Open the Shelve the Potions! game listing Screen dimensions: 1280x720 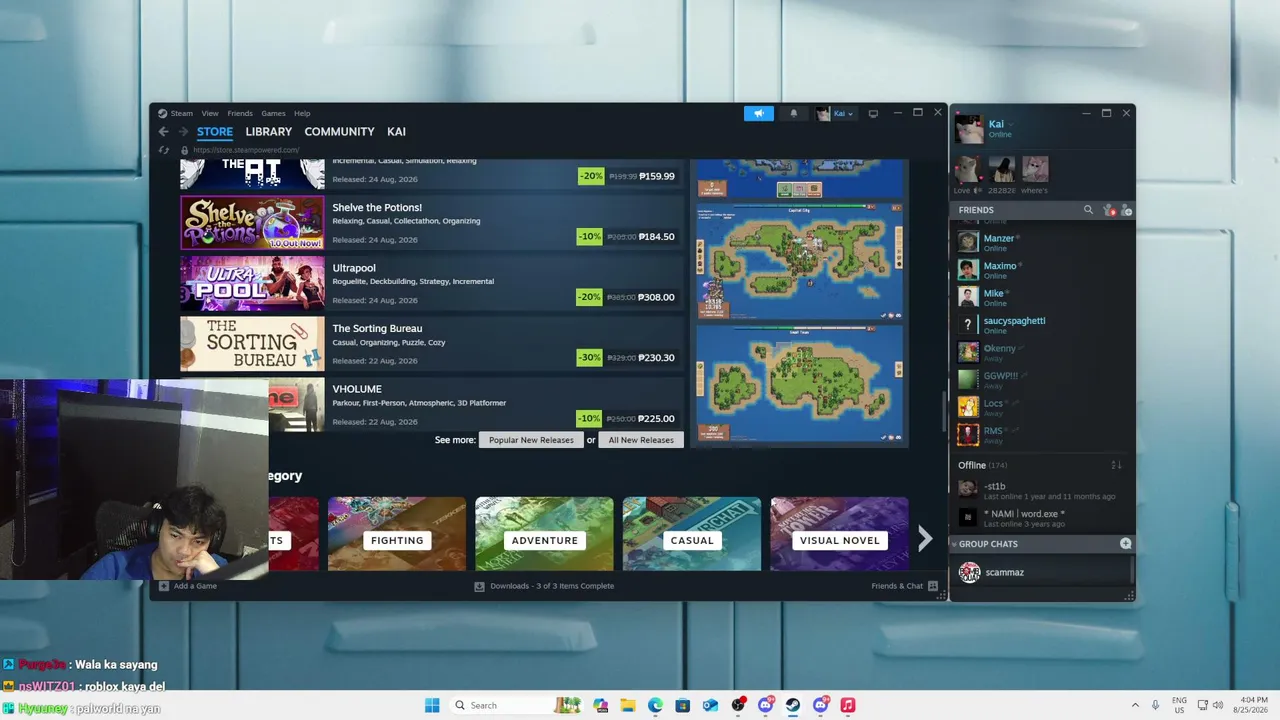[431, 222]
